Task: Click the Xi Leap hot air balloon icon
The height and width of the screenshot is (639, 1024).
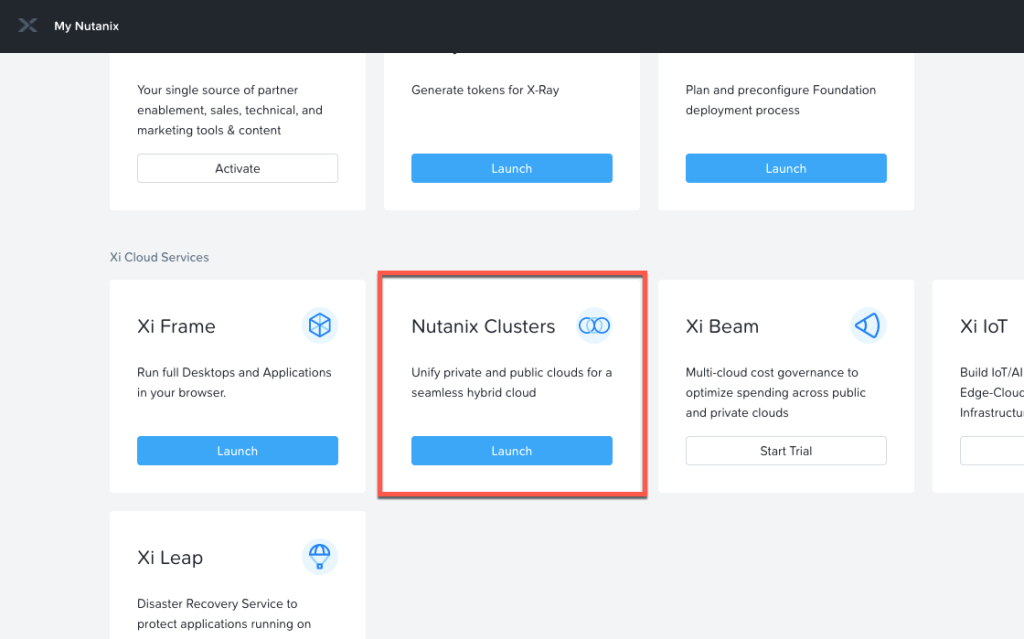Action: pos(320,557)
